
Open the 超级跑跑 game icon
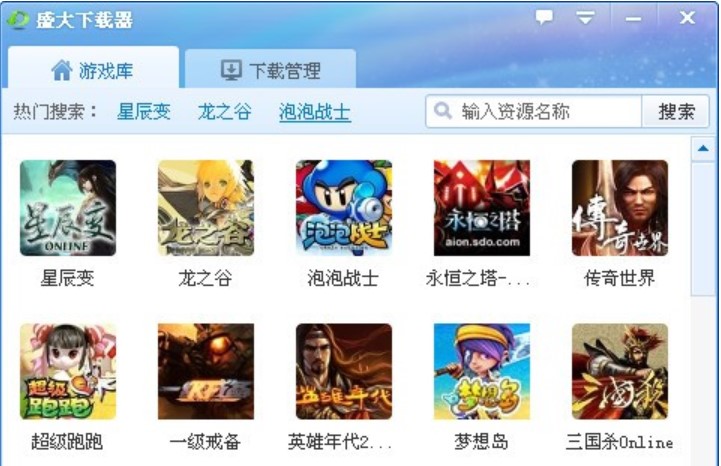pyautogui.click(x=68, y=371)
